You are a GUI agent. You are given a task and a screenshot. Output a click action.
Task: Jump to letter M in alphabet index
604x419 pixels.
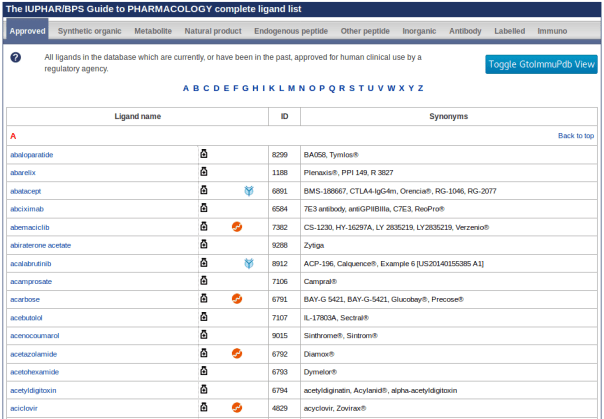[291, 88]
